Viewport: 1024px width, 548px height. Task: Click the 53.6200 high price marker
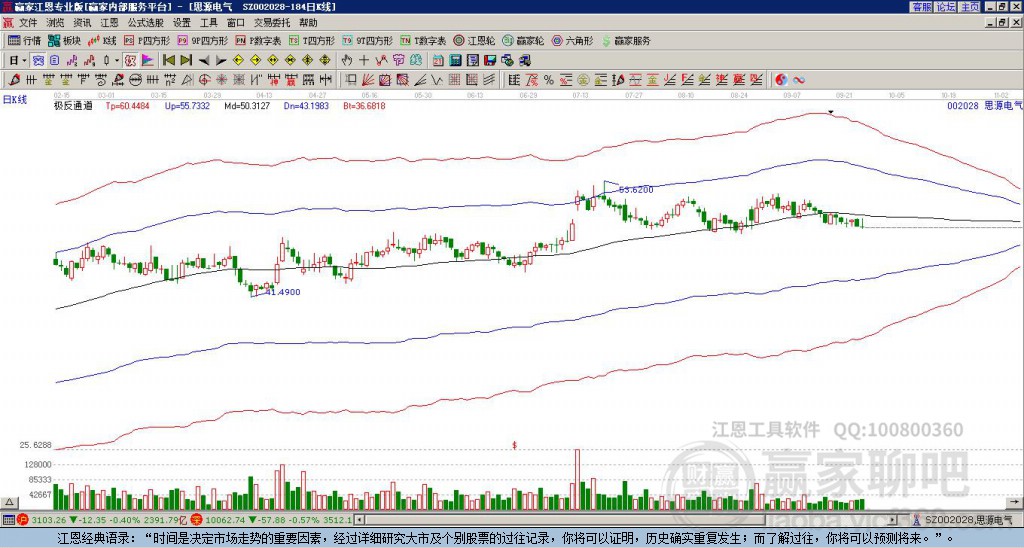click(635, 190)
